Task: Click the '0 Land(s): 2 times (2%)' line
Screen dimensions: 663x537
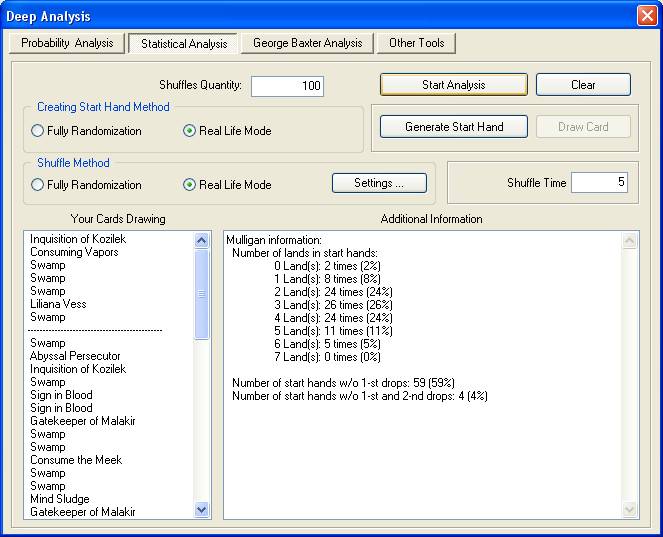Action: click(x=327, y=266)
